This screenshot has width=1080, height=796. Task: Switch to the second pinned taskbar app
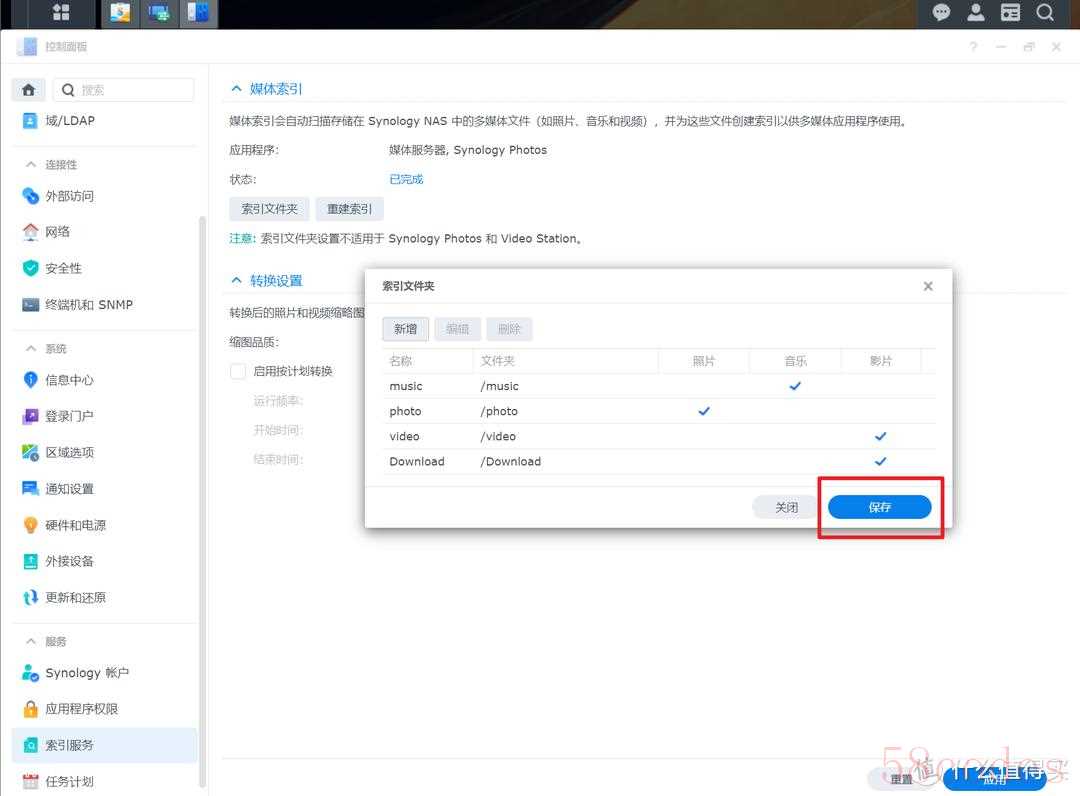coord(159,13)
